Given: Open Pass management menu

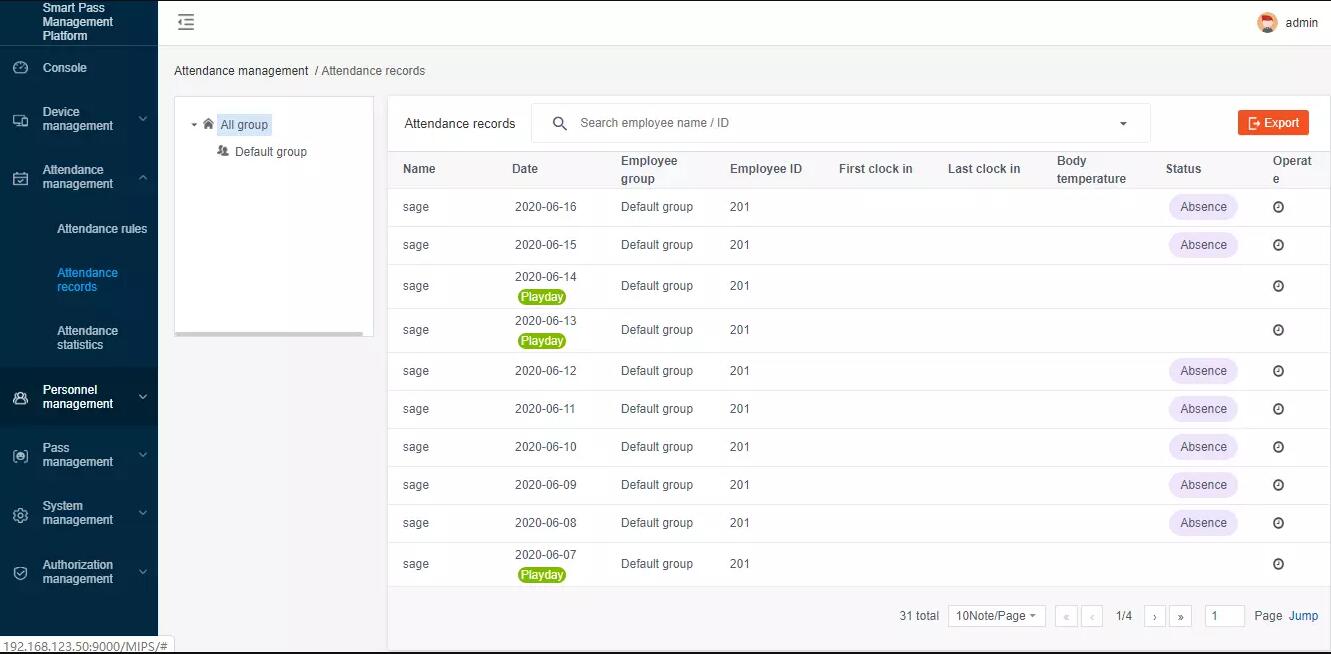Looking at the screenshot, I should (x=78, y=455).
